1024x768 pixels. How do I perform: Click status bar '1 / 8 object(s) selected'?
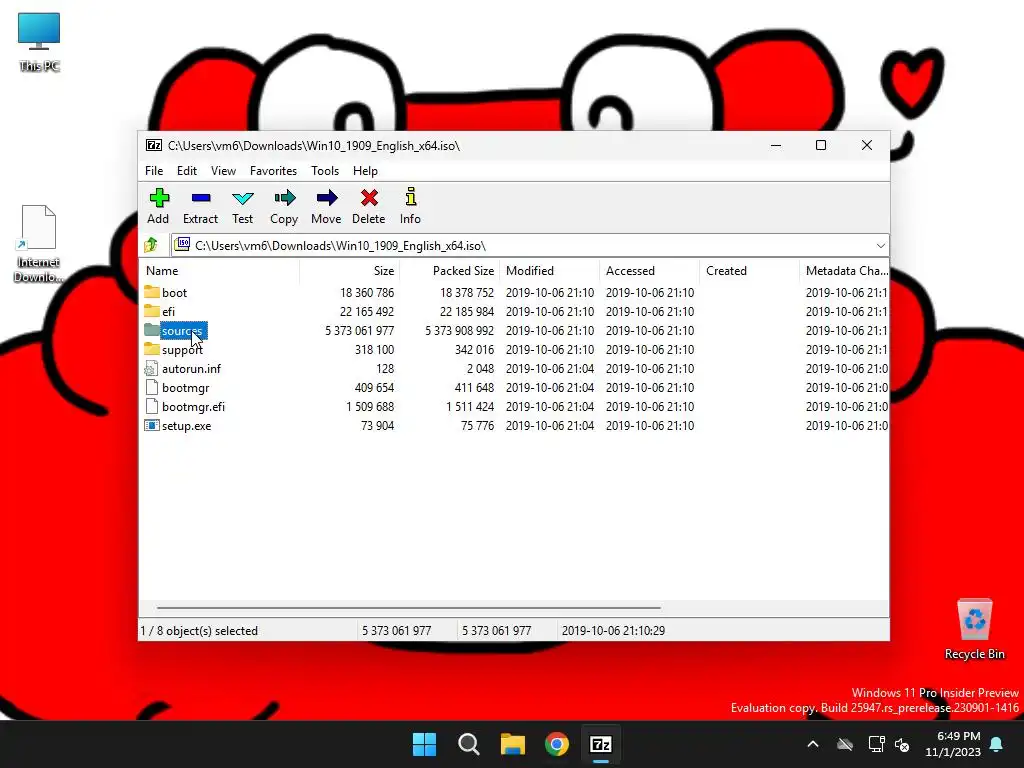pos(199,630)
